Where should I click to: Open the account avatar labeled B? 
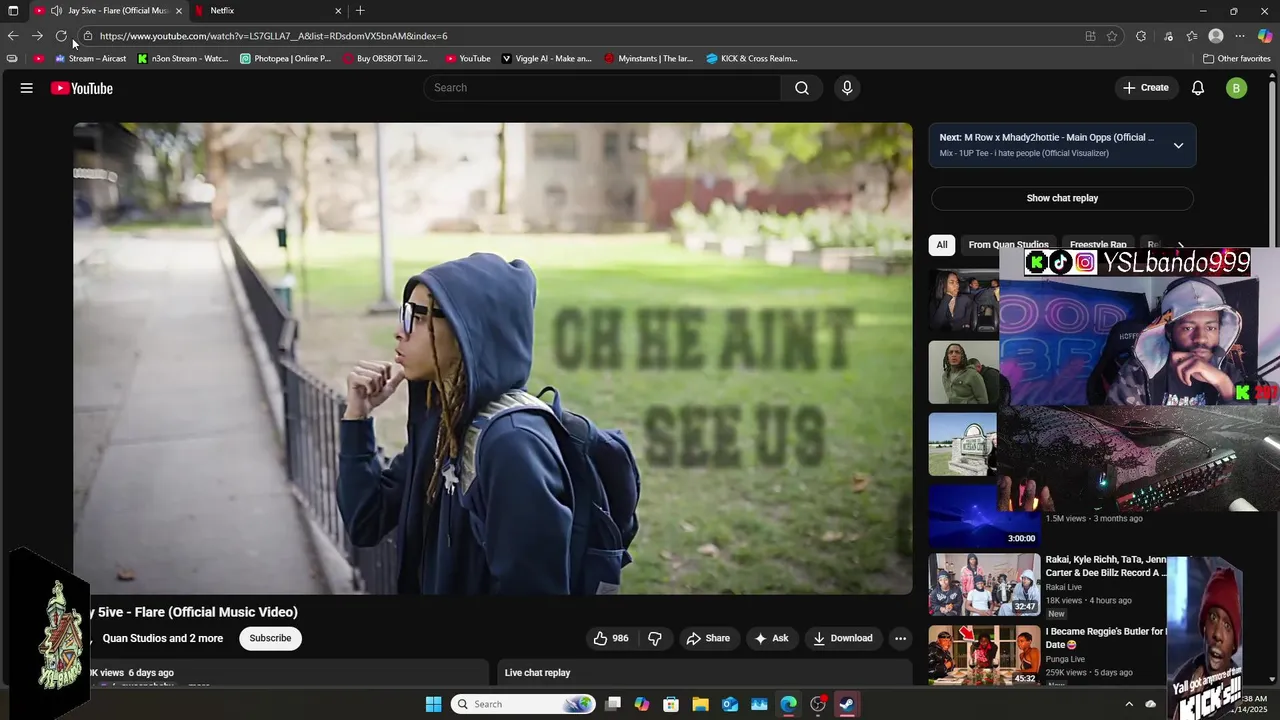[1237, 88]
